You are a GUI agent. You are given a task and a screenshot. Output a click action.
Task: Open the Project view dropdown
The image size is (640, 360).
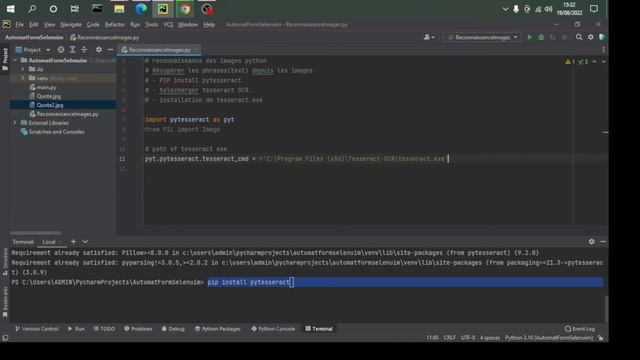[33, 50]
